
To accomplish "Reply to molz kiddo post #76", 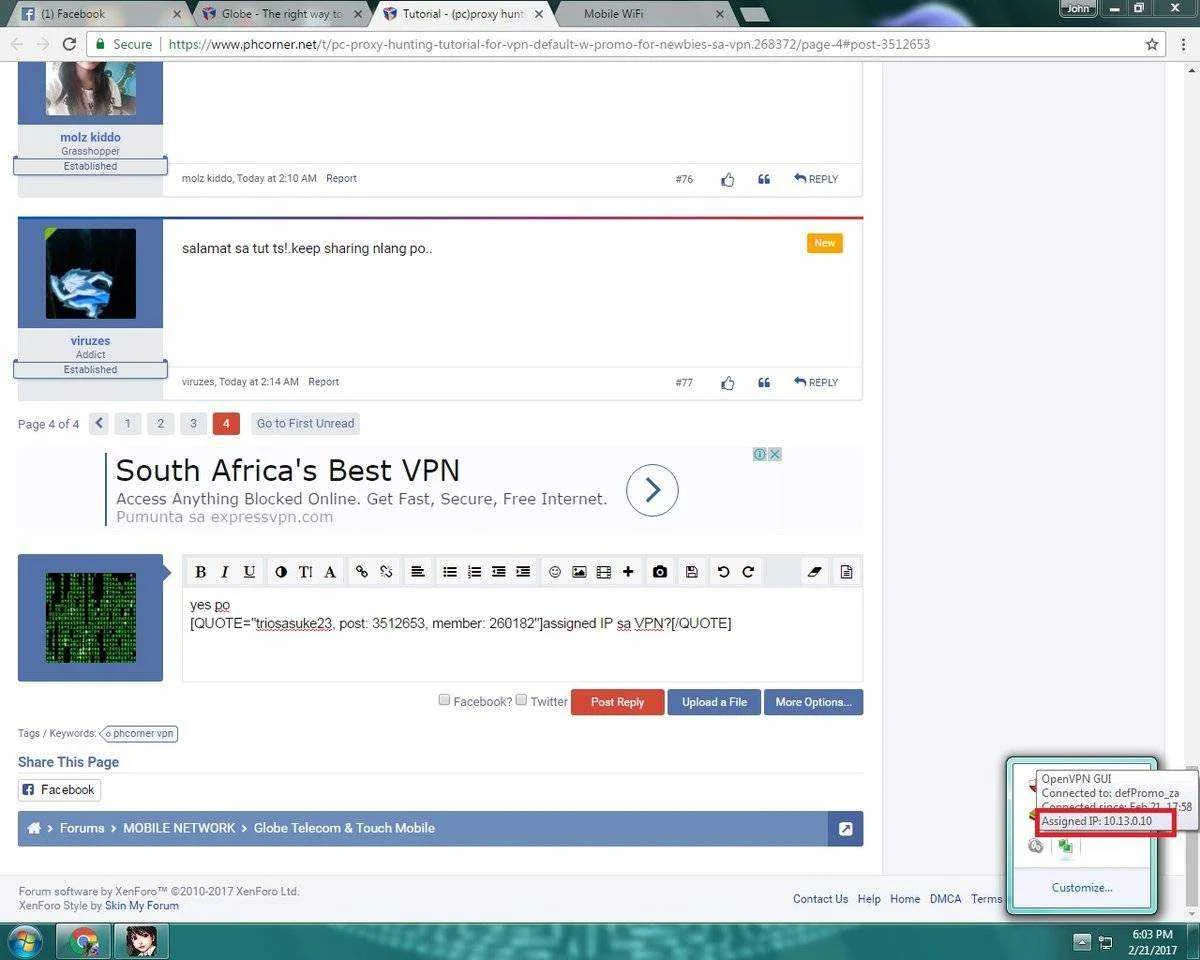I will [816, 179].
